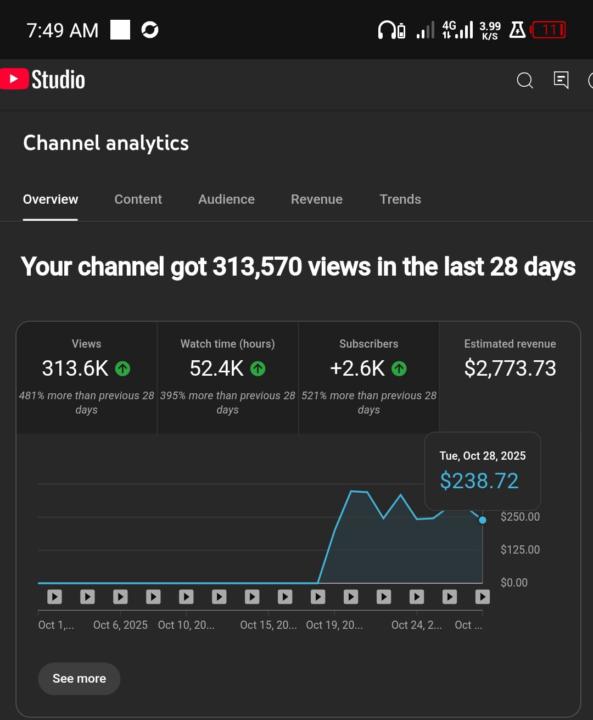Tap the red low battery indicator

click(x=548, y=30)
